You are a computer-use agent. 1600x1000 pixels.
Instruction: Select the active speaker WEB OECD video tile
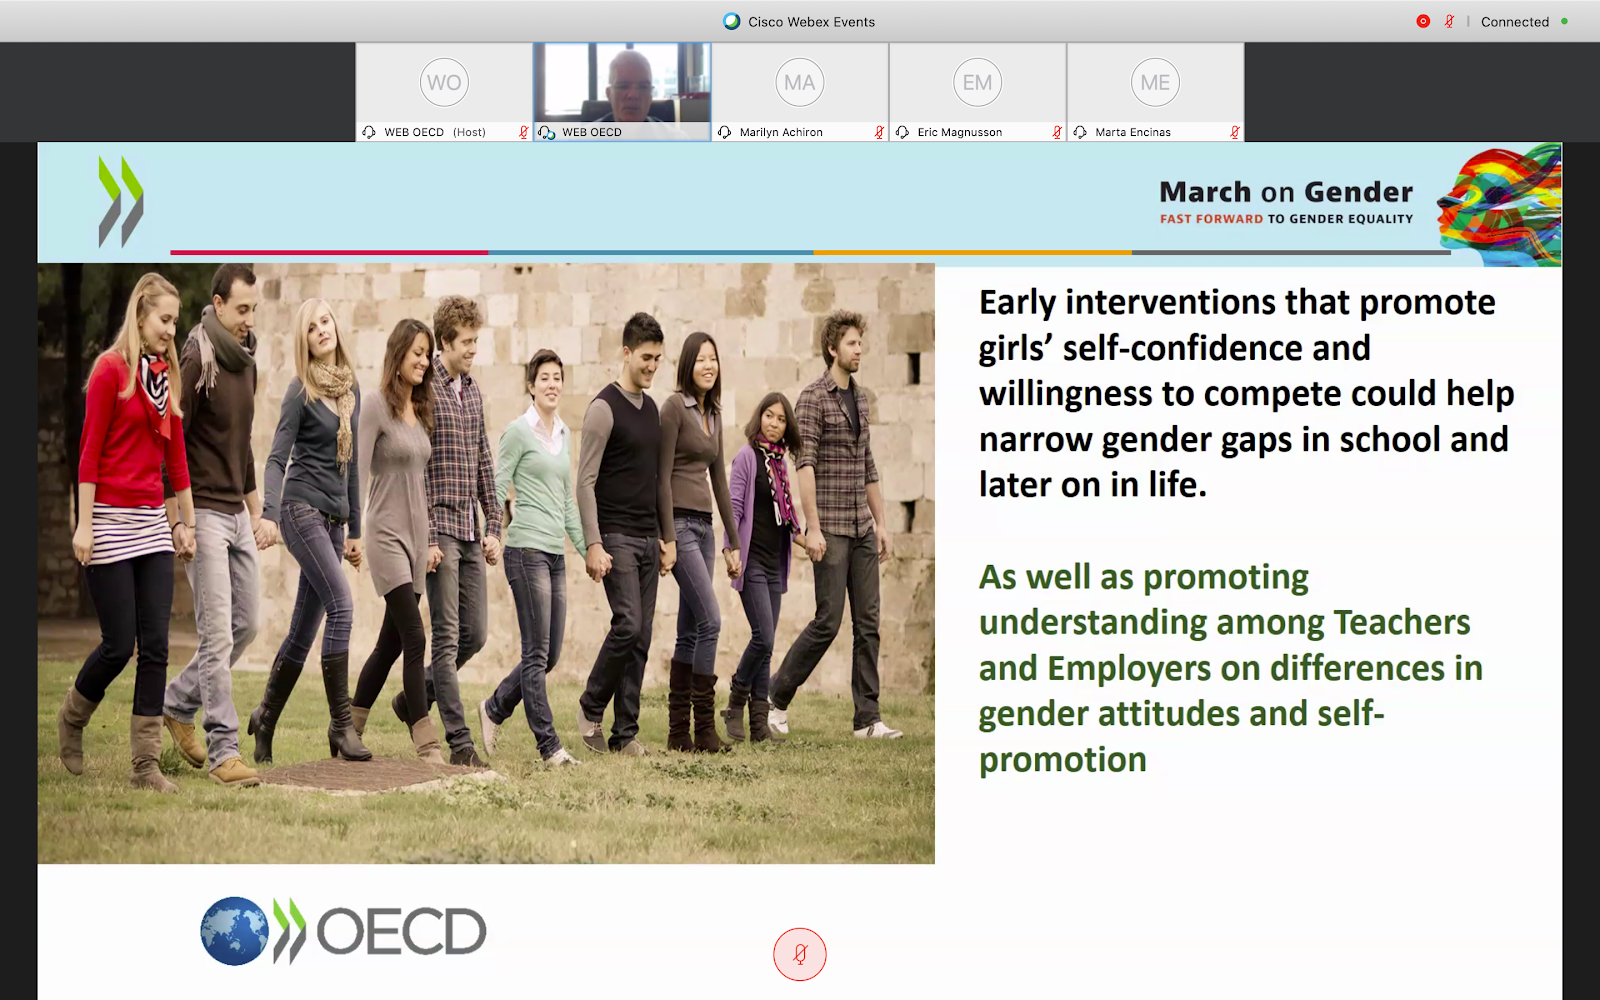(622, 92)
